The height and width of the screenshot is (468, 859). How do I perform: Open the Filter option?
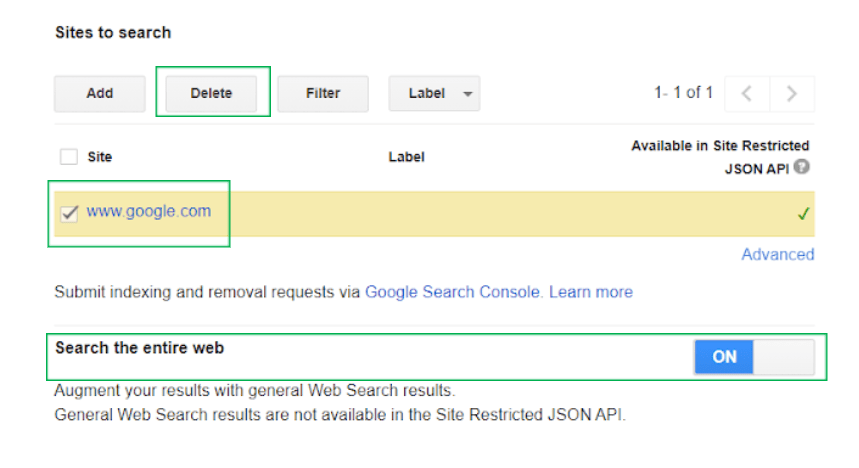[x=323, y=94]
